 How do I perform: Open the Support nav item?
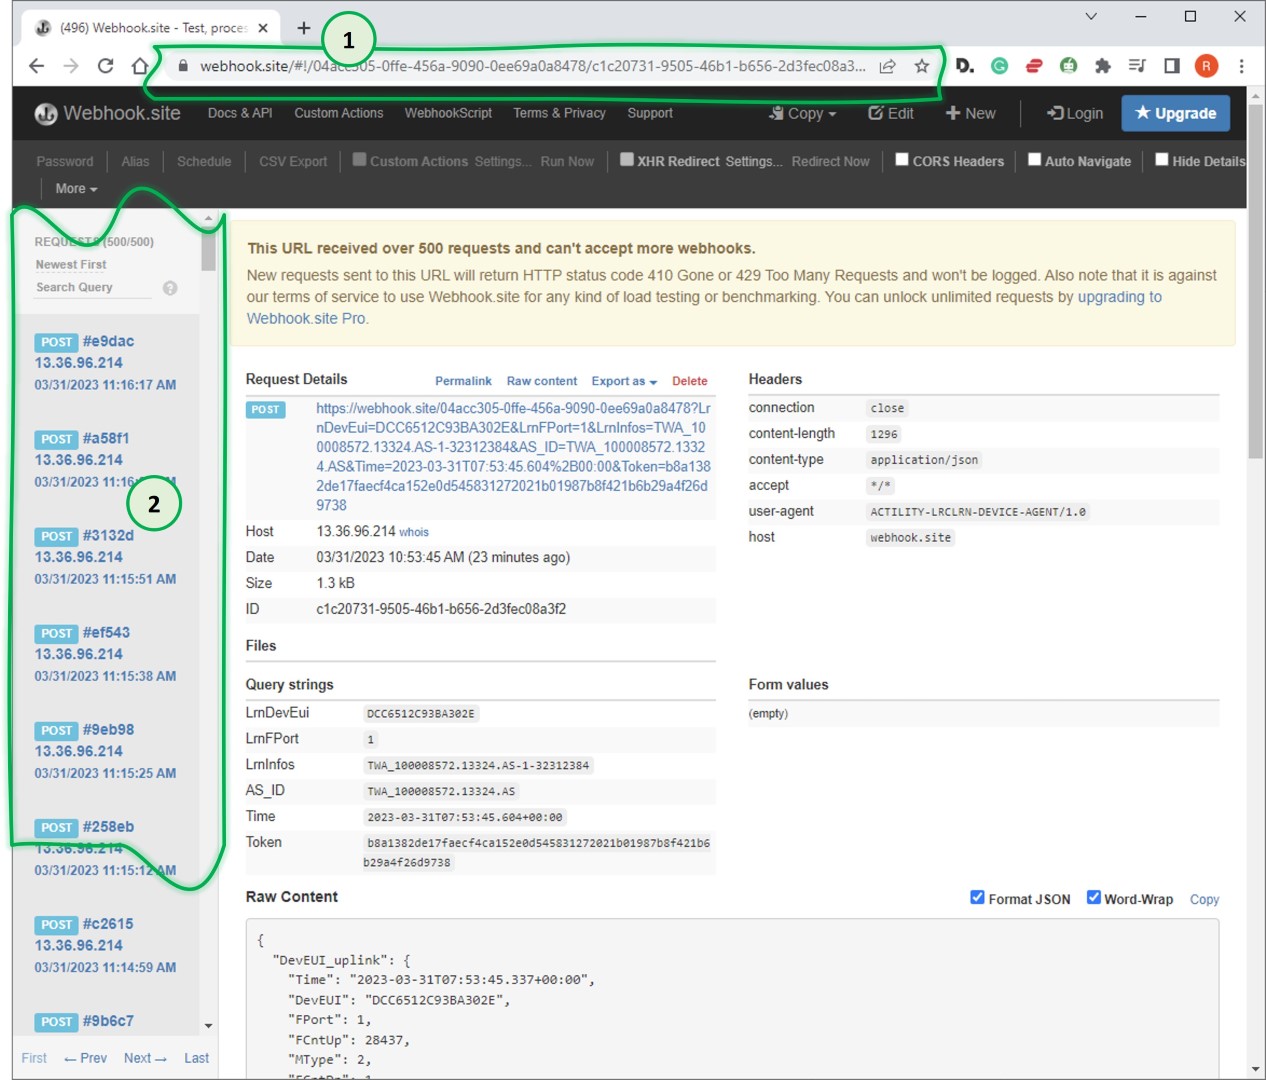(650, 113)
